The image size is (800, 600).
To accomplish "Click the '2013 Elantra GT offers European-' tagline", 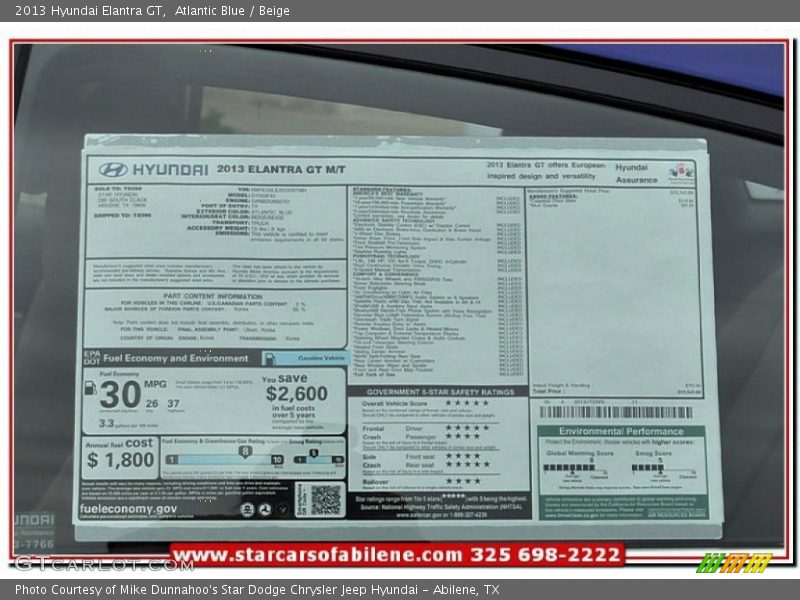I will (546, 165).
